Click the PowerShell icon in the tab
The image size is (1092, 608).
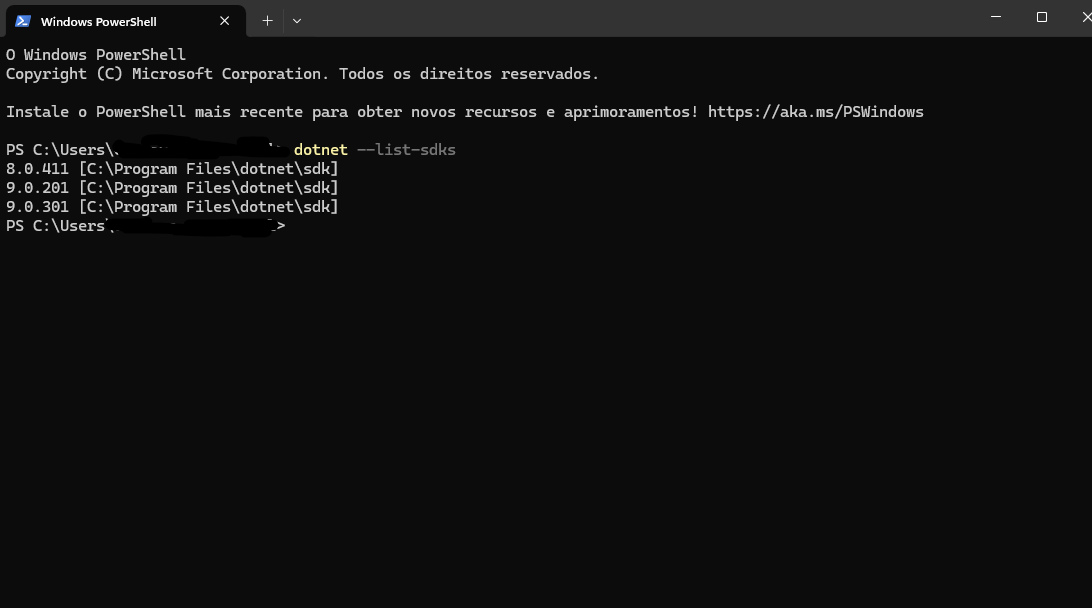23,21
